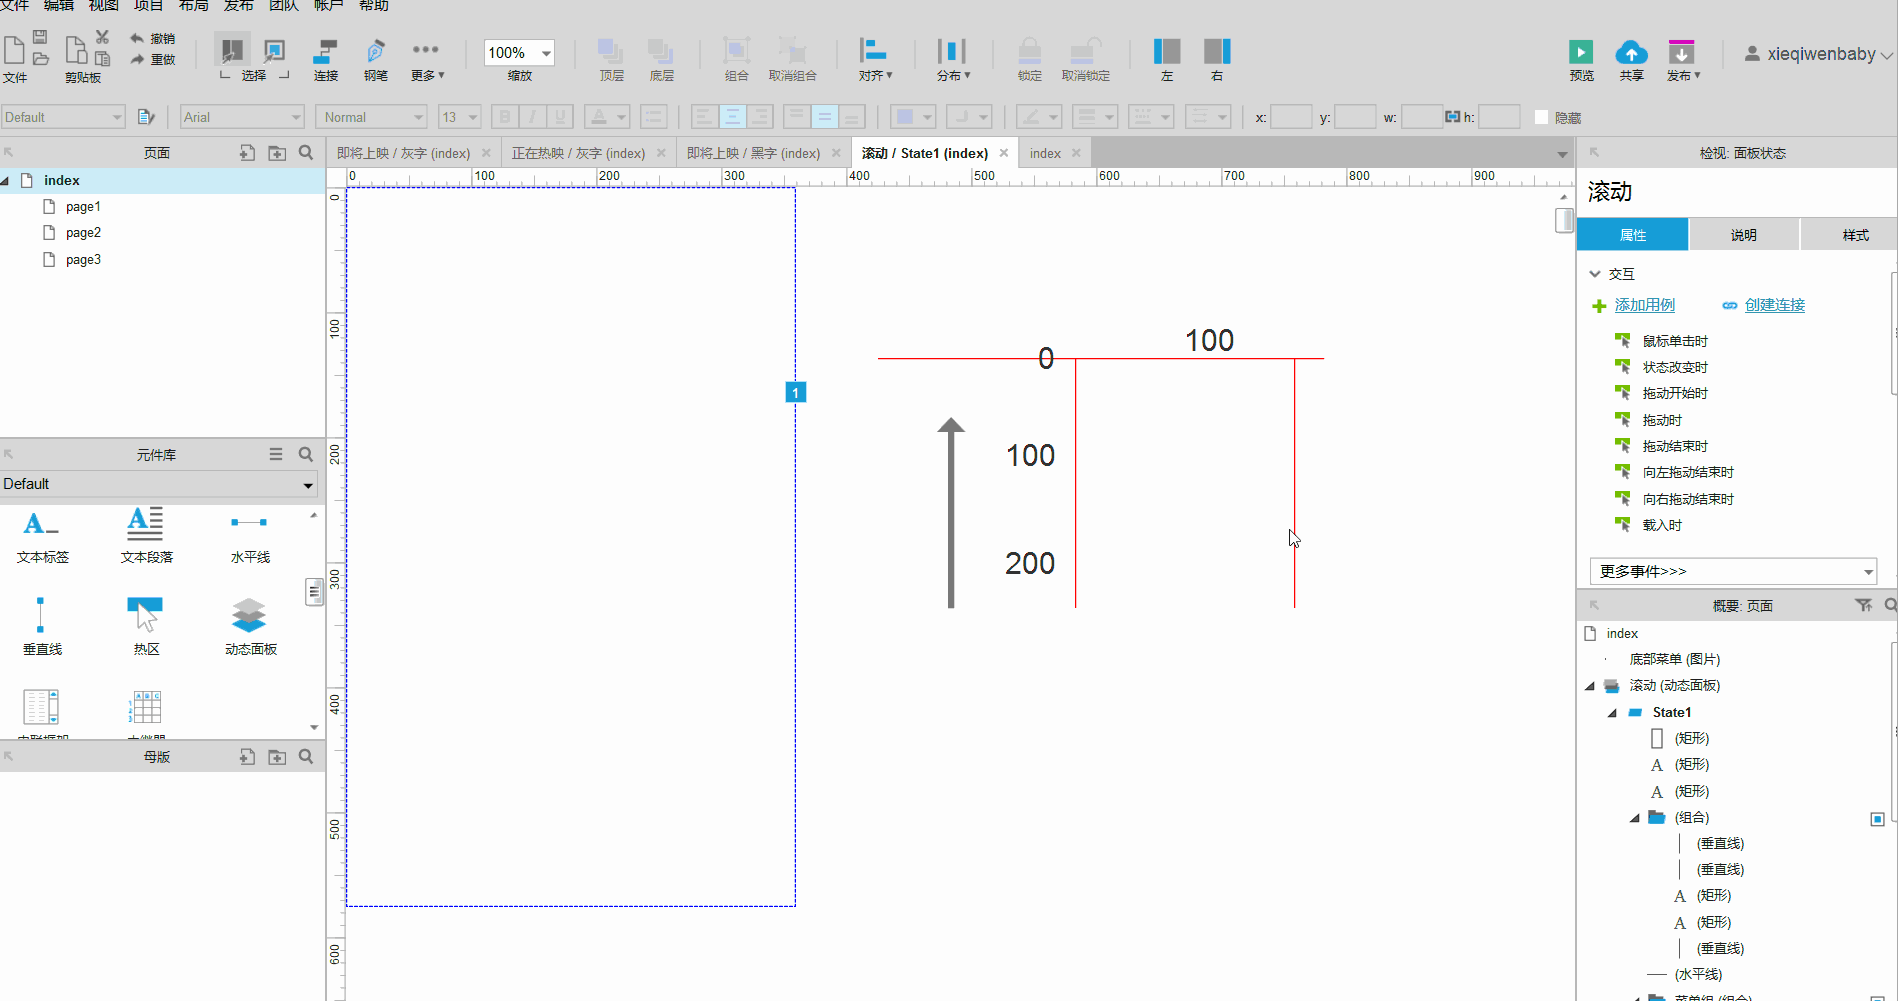The image size is (1898, 1001).
Task: Open the Align (对齐) icon menu
Action: 873,51
